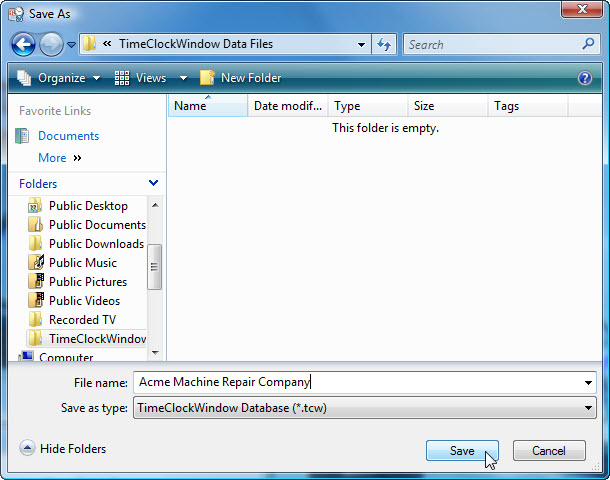Click the Save button
The width and height of the screenshot is (610, 480).
(462, 451)
